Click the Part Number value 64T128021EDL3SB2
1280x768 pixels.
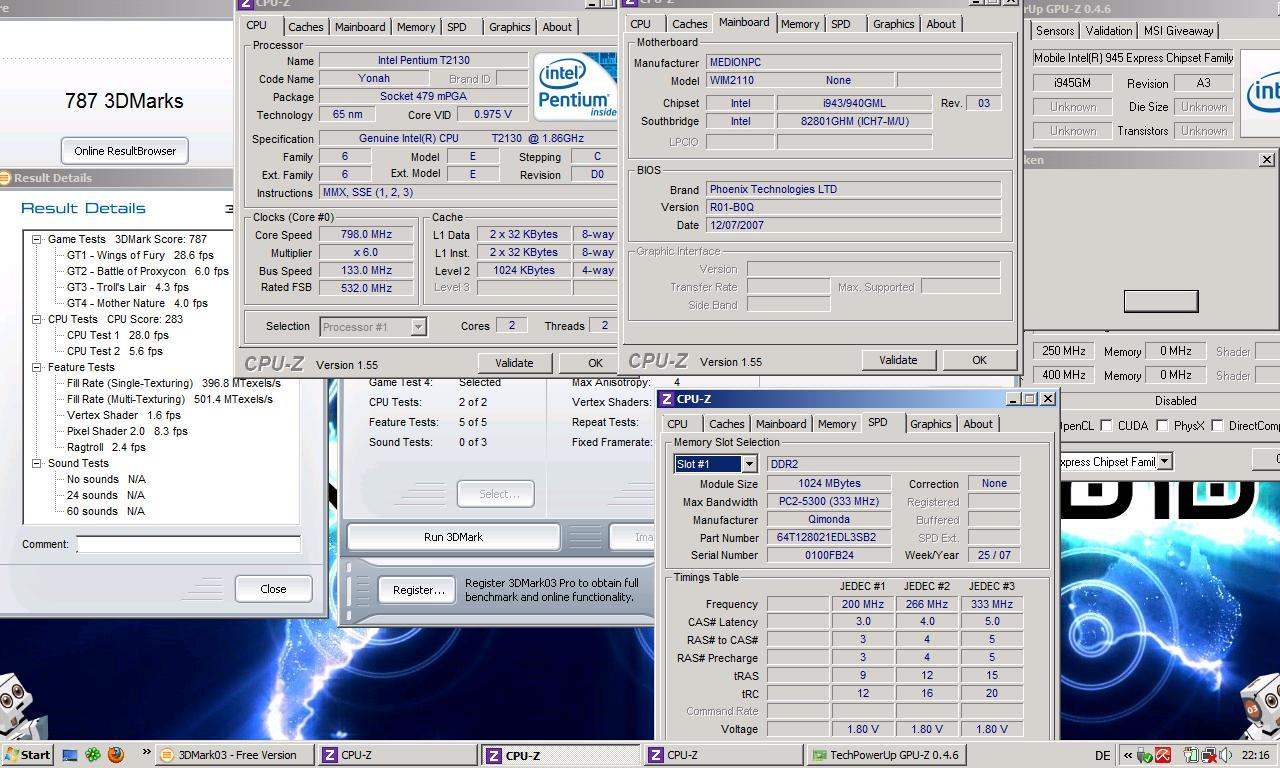pos(828,537)
